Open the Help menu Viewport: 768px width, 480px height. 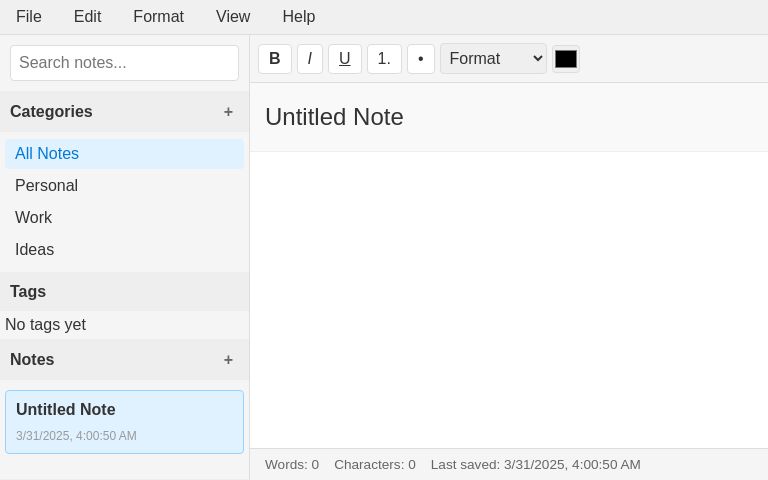[x=298, y=17]
